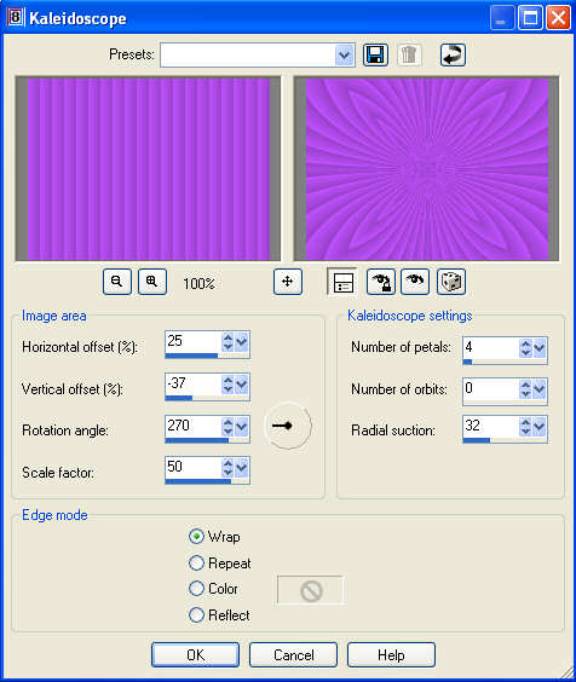Image resolution: width=576 pixels, height=682 pixels.
Task: Click the Save preset floppy disk icon
Action: 375,55
